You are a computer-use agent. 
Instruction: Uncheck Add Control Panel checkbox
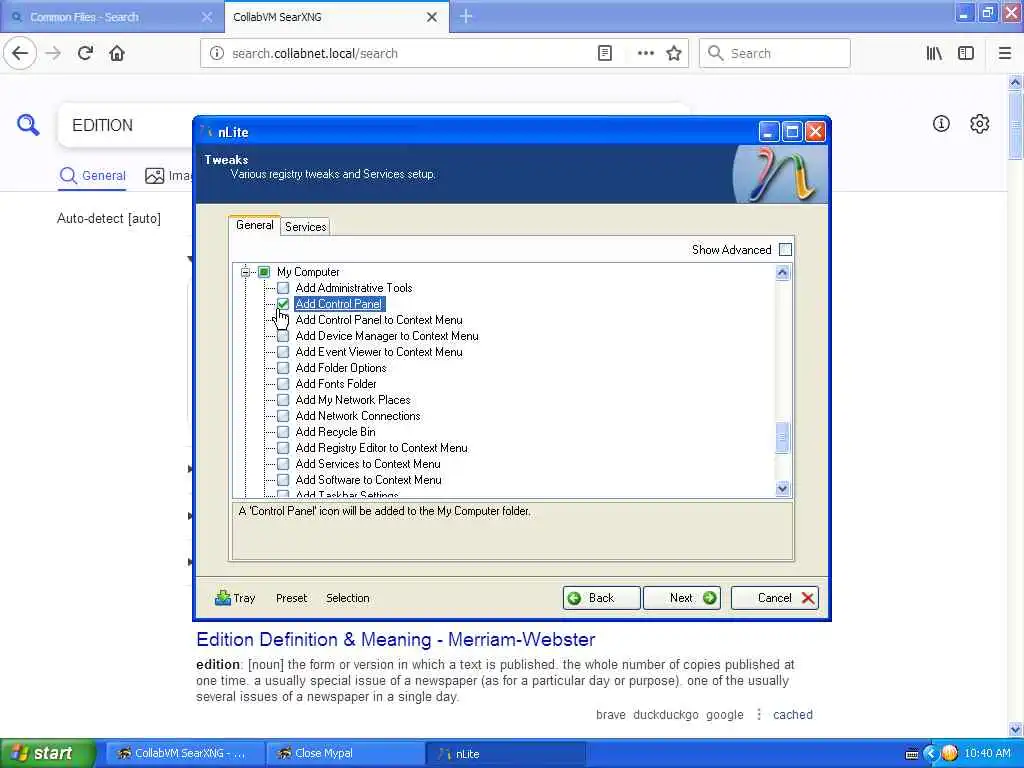283,304
